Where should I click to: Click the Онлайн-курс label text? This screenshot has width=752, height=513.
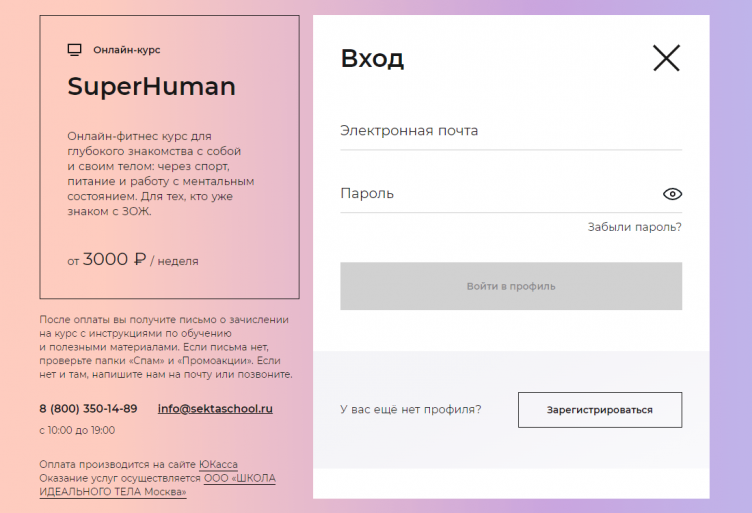coord(126,50)
